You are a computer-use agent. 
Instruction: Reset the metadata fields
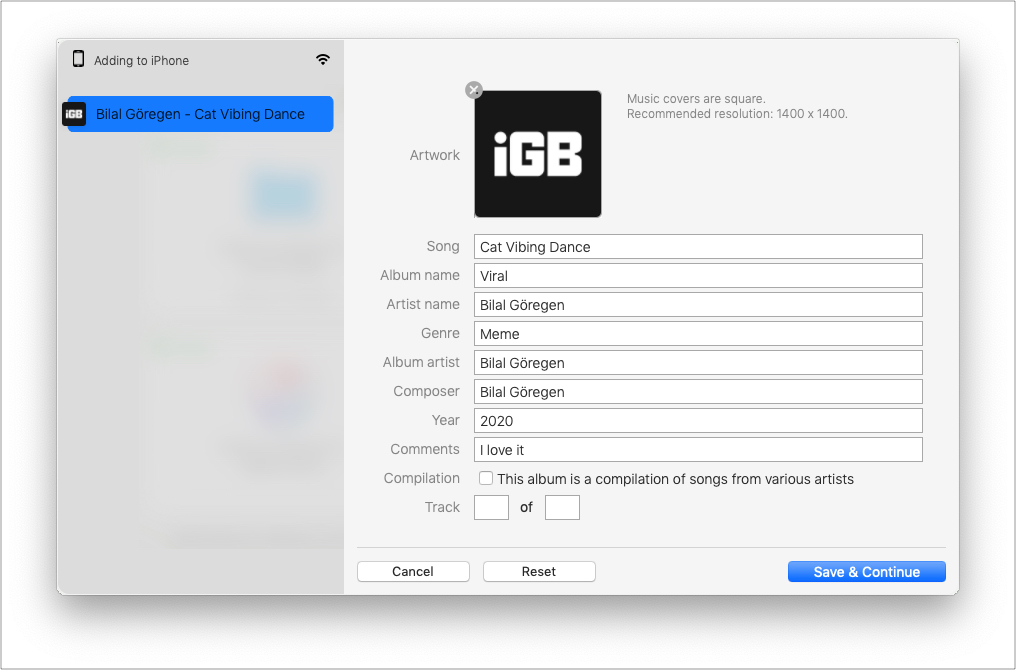point(538,572)
